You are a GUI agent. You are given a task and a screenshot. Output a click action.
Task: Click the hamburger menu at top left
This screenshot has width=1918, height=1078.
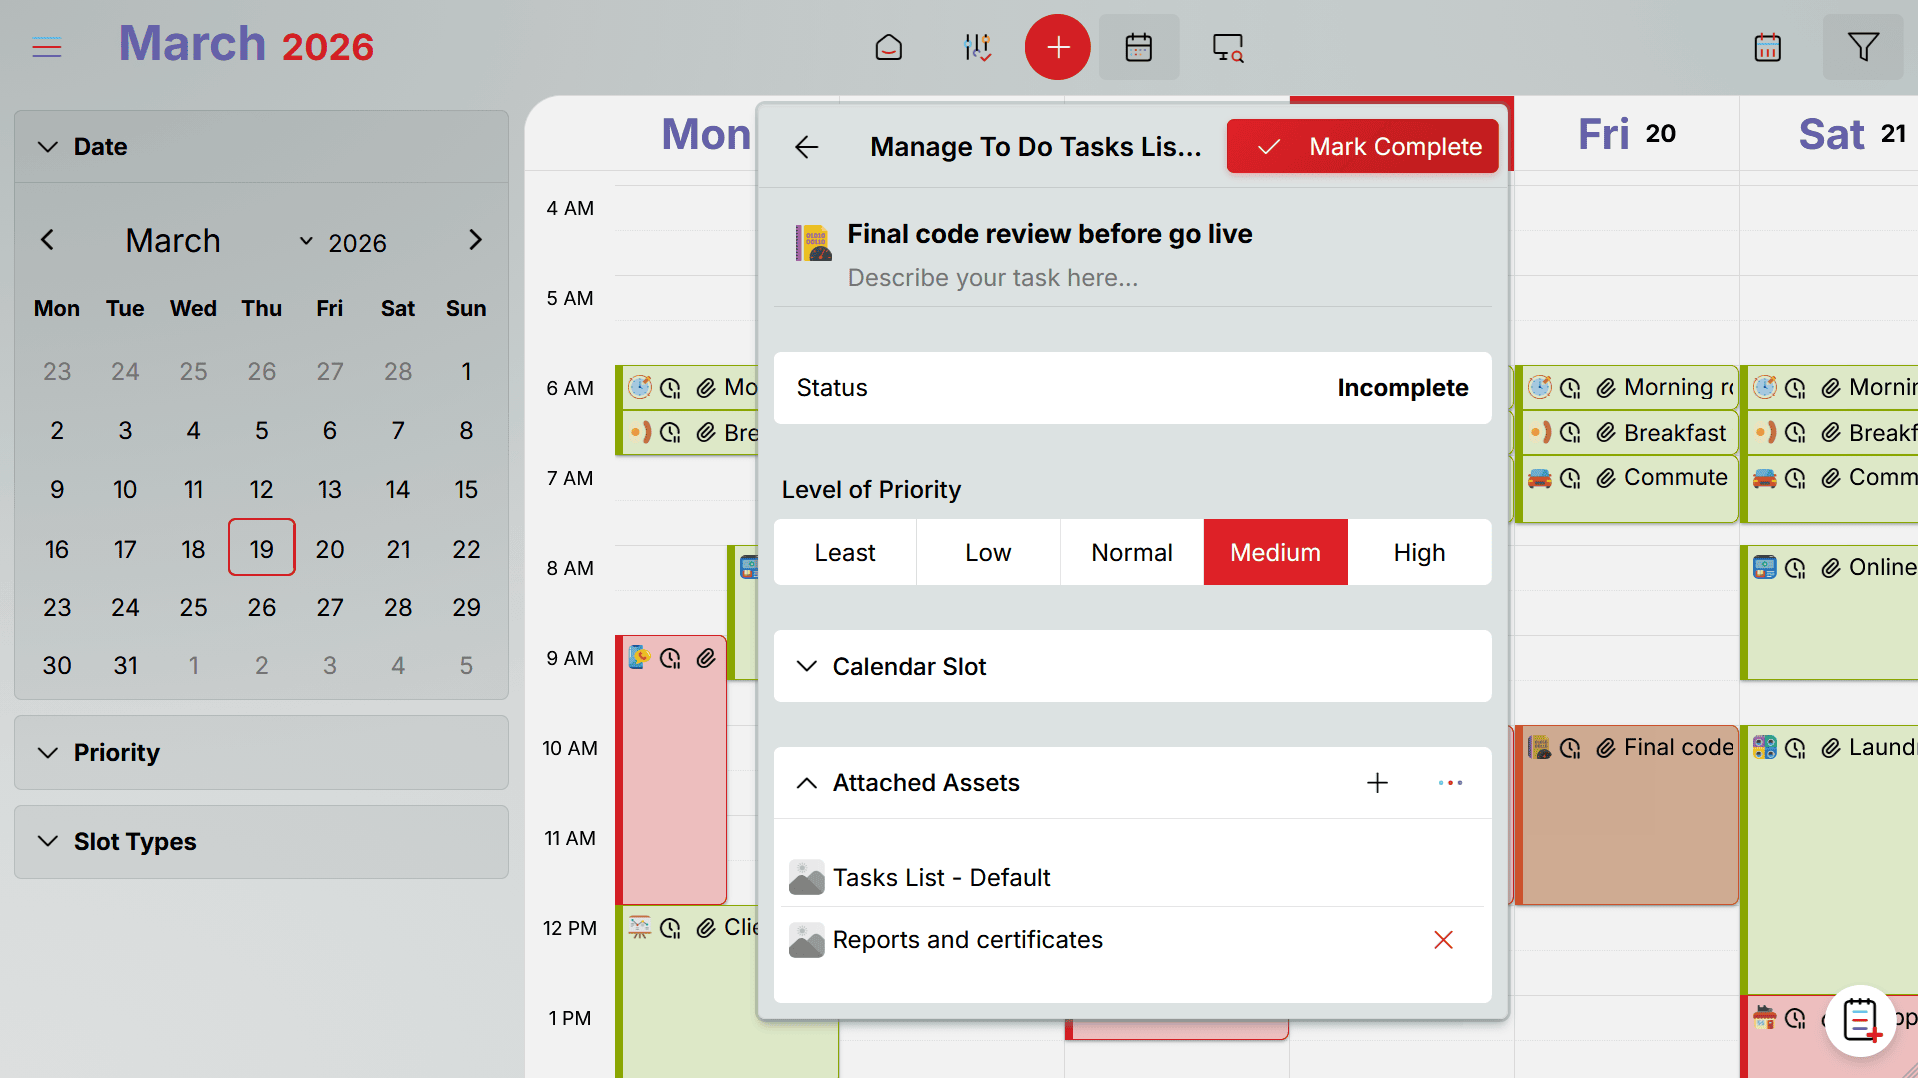click(47, 46)
